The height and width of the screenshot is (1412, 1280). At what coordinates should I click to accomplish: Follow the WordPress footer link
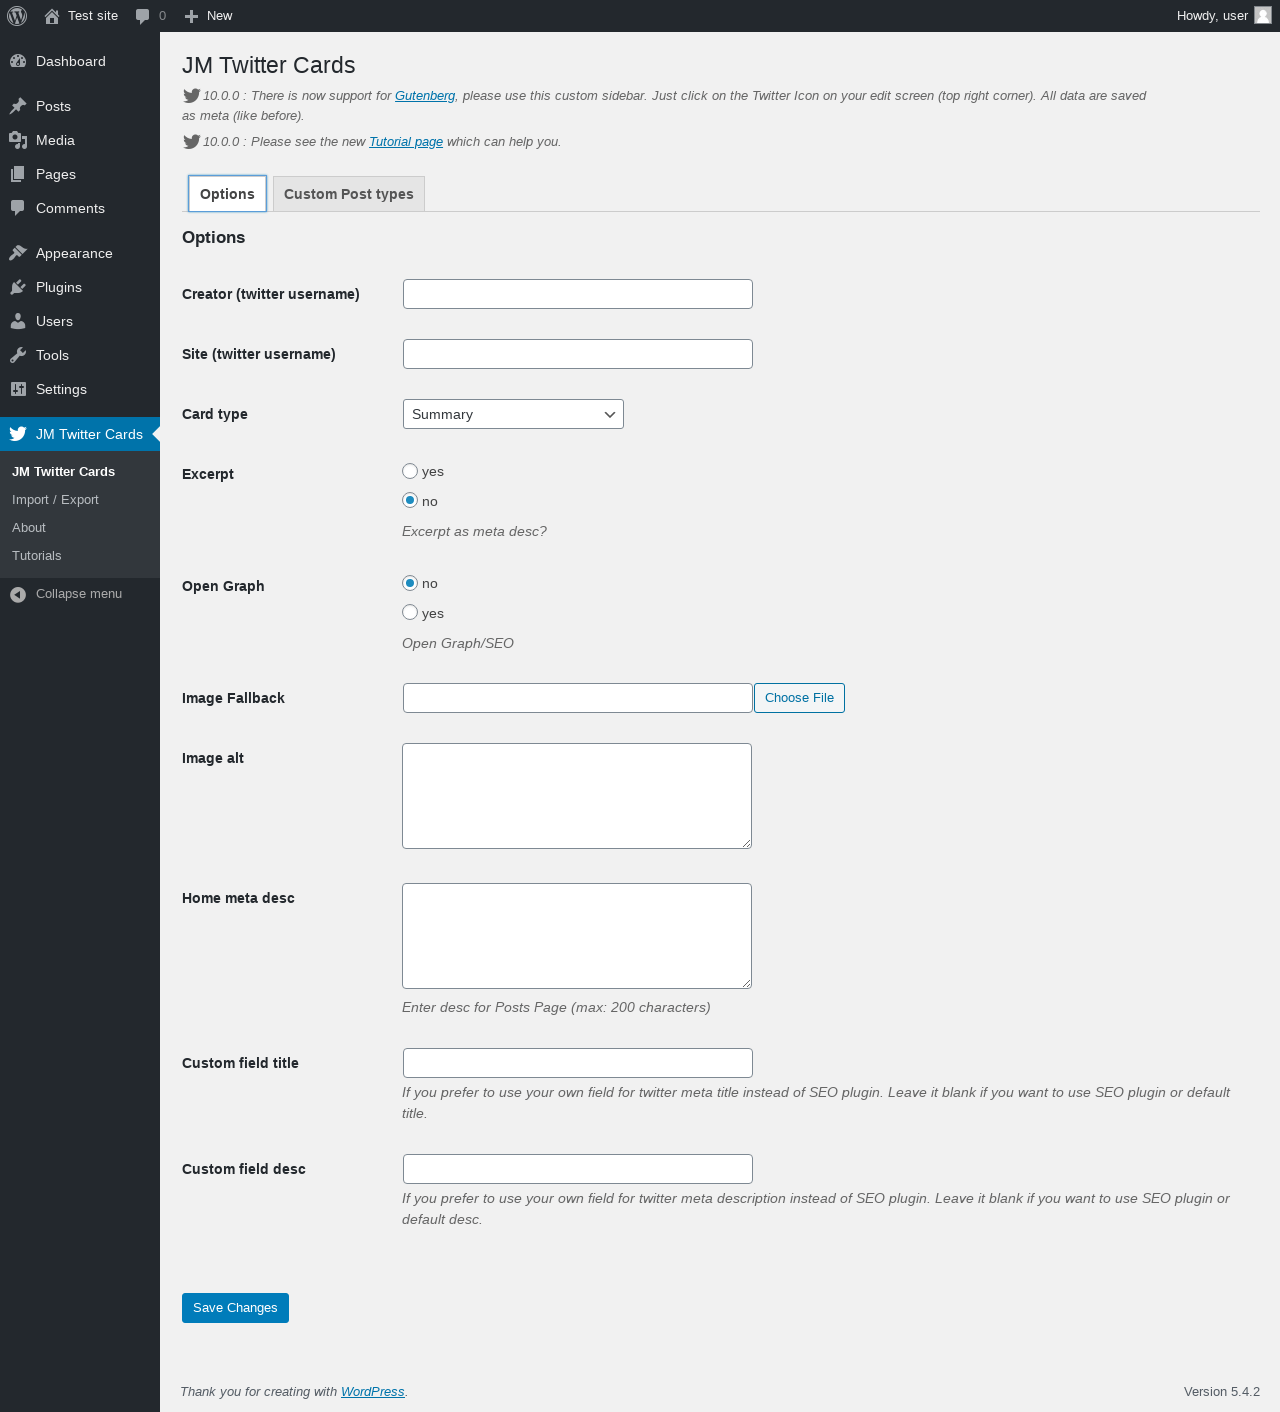coord(372,1392)
